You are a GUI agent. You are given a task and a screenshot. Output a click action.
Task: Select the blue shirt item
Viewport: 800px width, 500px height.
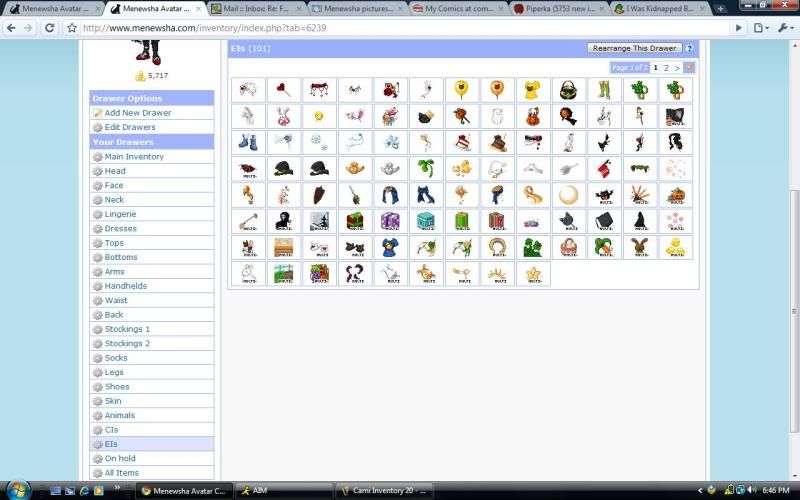391,247
